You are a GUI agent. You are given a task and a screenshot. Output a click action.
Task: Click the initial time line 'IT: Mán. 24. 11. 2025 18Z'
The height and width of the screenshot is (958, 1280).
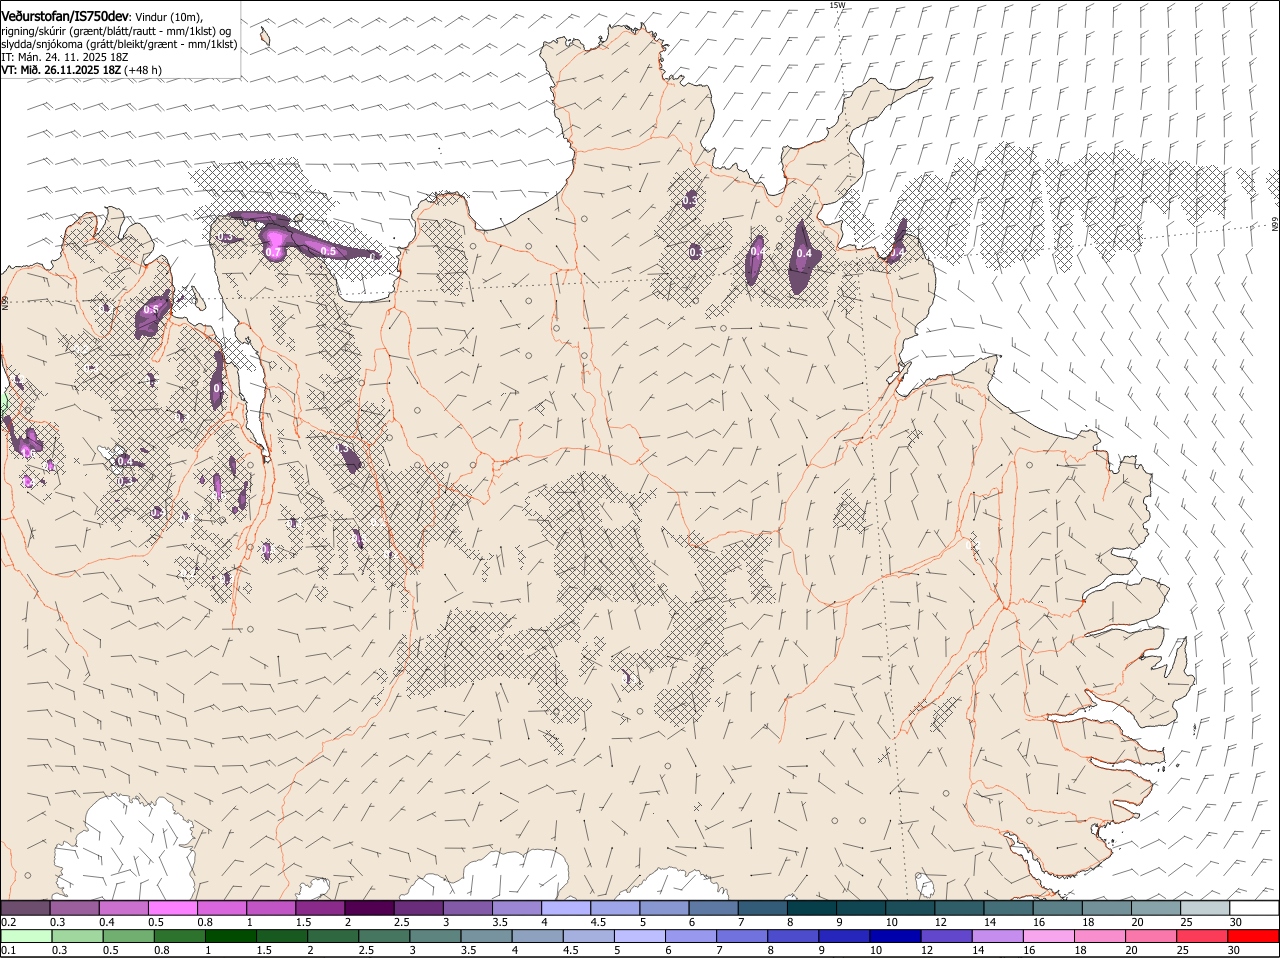coord(67,57)
